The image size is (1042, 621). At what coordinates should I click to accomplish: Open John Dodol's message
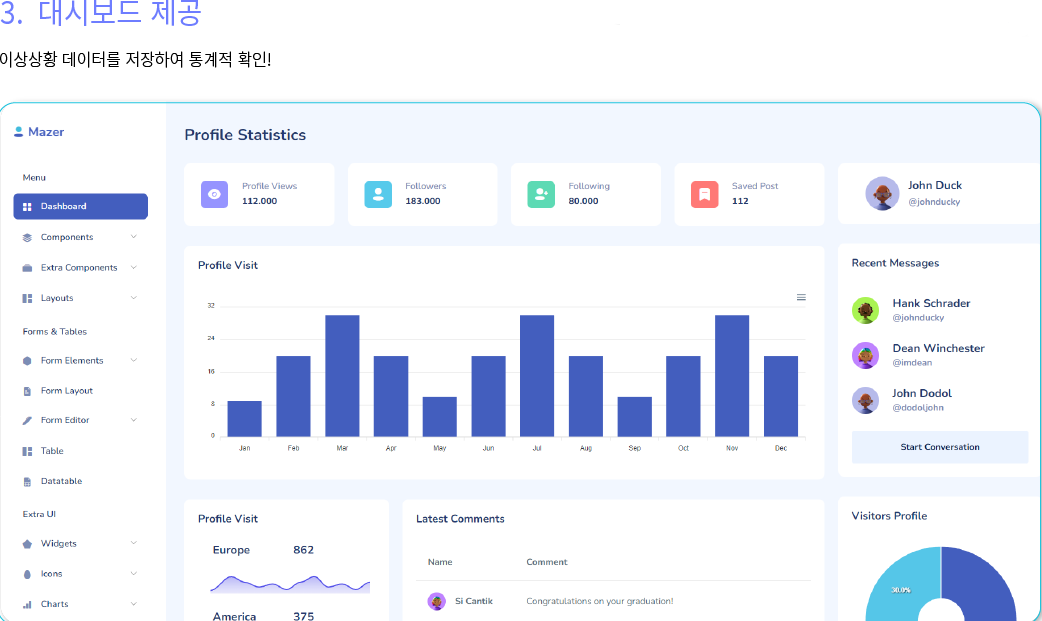coord(931,400)
